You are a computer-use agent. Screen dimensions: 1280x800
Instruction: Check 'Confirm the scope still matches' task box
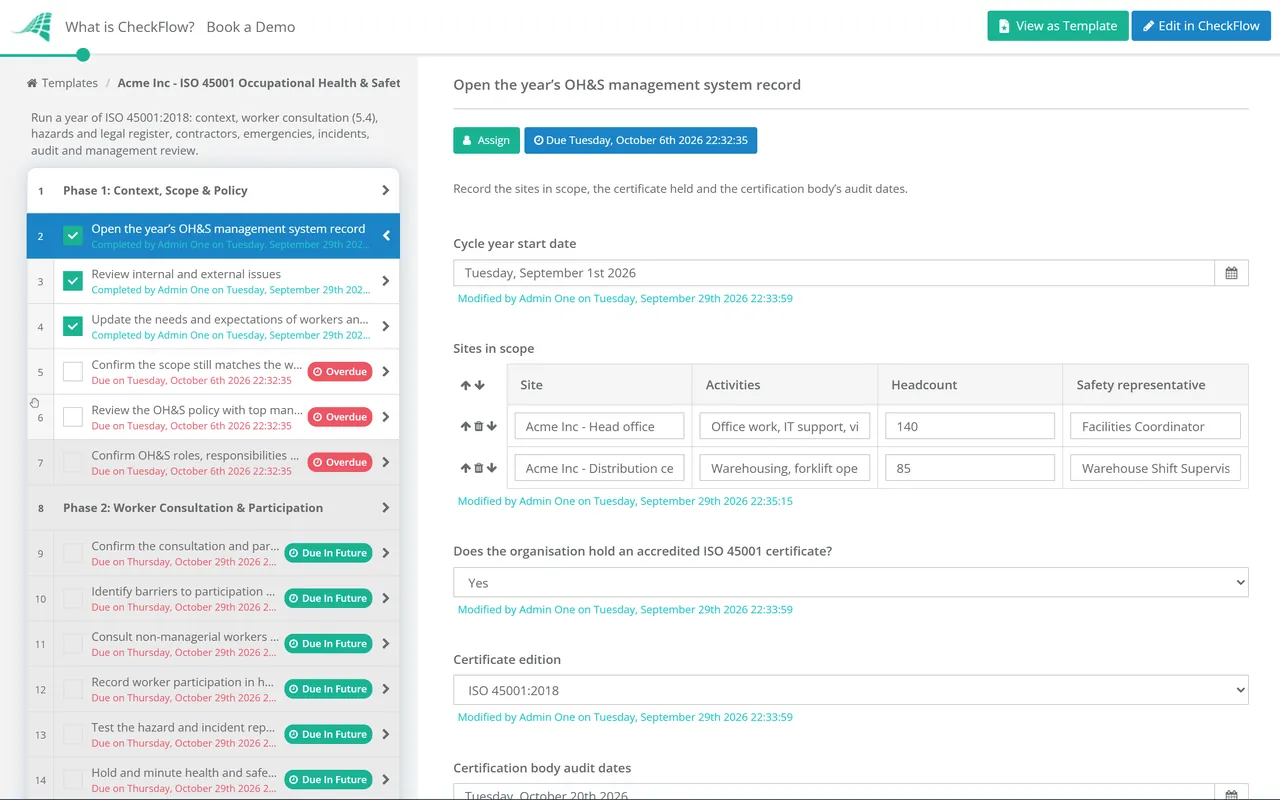[x=73, y=372]
